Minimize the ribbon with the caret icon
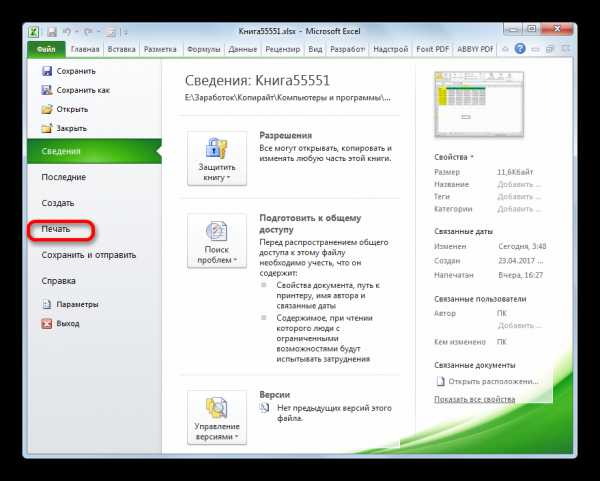The width and height of the screenshot is (600, 481). pyautogui.click(x=505, y=49)
